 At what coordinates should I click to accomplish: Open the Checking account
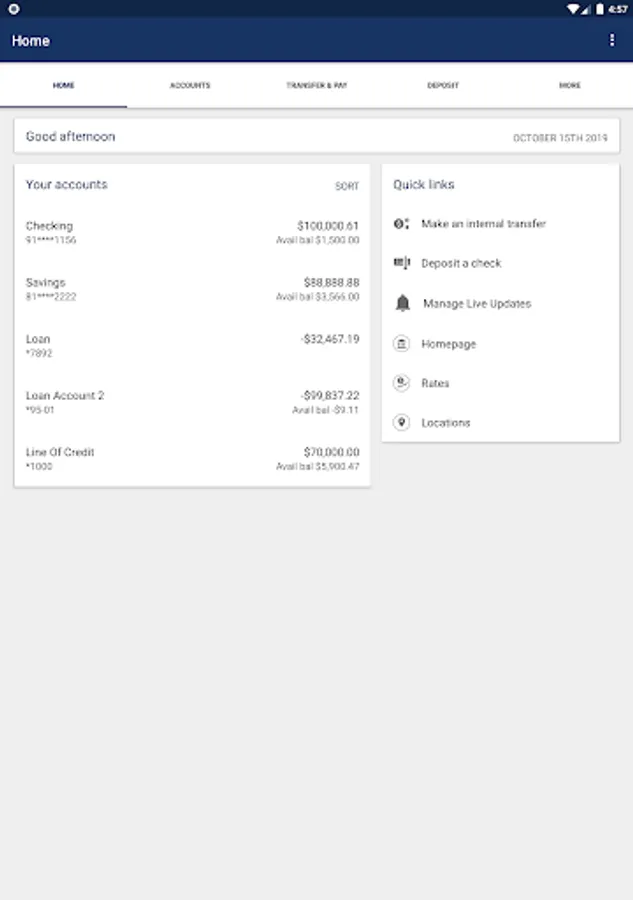point(192,233)
